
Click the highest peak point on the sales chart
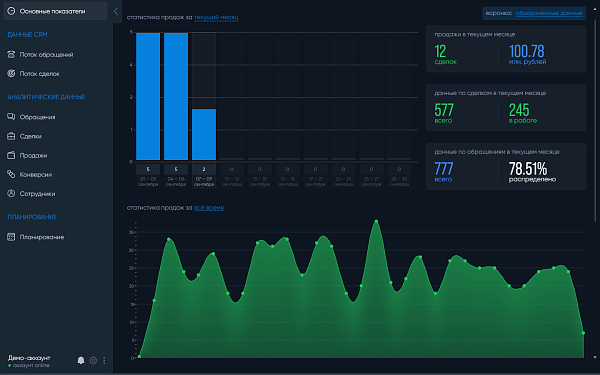coord(376,221)
